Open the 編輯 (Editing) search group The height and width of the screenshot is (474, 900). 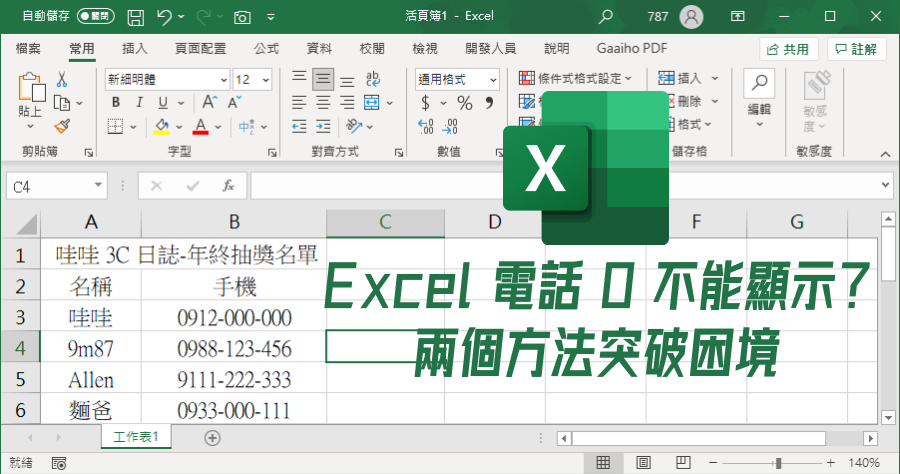coord(759,99)
